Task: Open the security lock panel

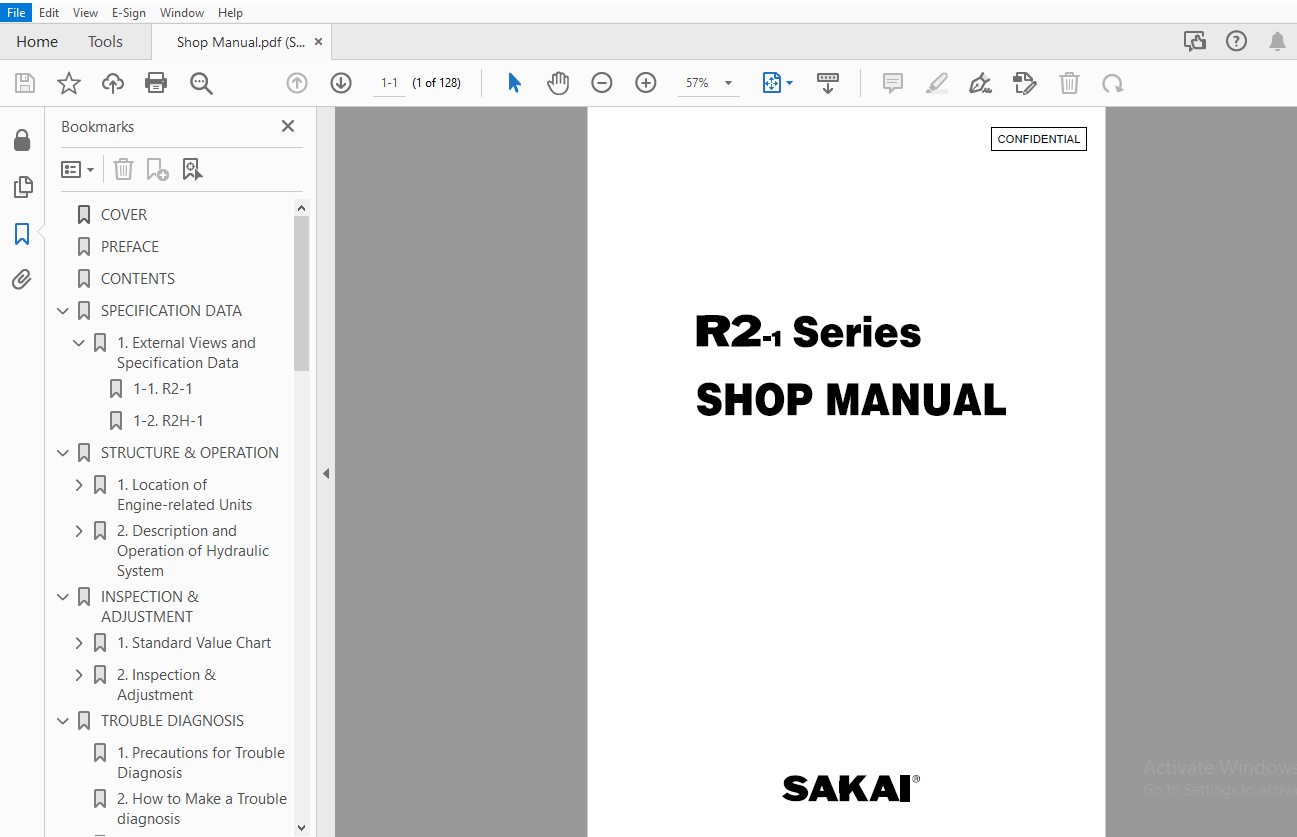Action: 22,141
